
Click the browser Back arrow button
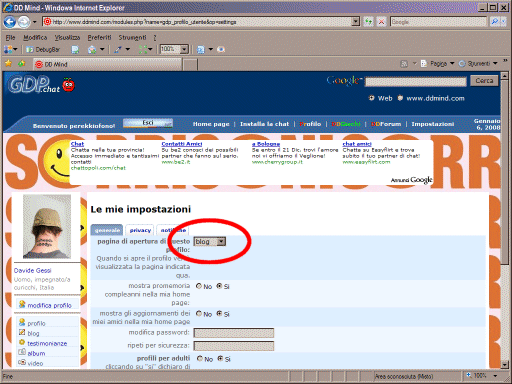tap(10, 22)
